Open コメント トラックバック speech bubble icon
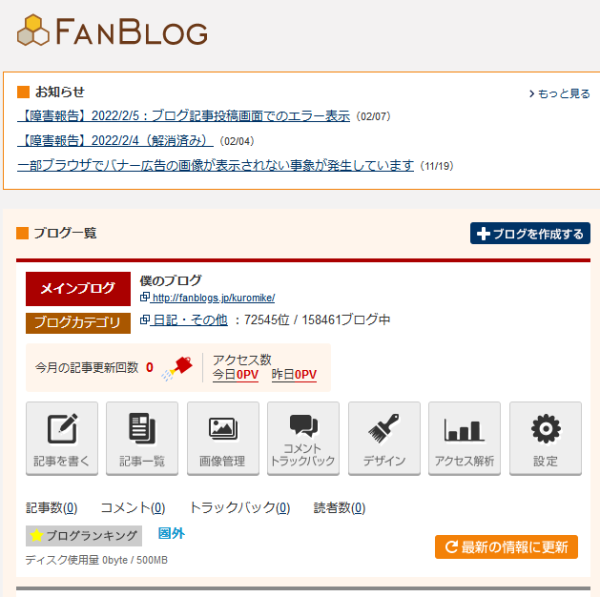600x597 pixels. [x=303, y=439]
